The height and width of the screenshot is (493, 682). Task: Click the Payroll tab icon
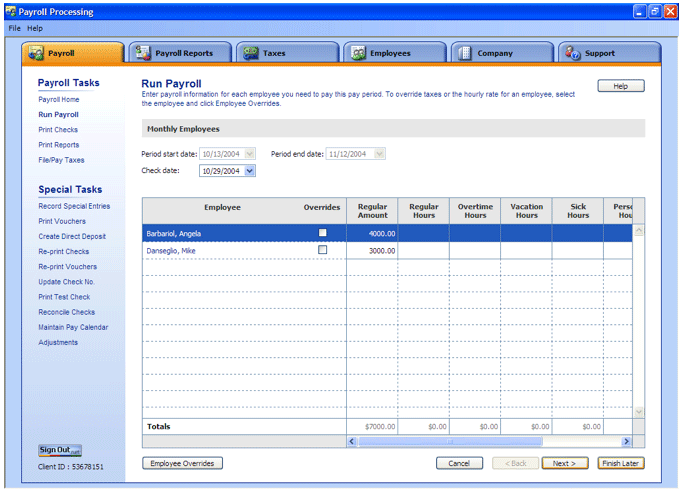tap(37, 53)
